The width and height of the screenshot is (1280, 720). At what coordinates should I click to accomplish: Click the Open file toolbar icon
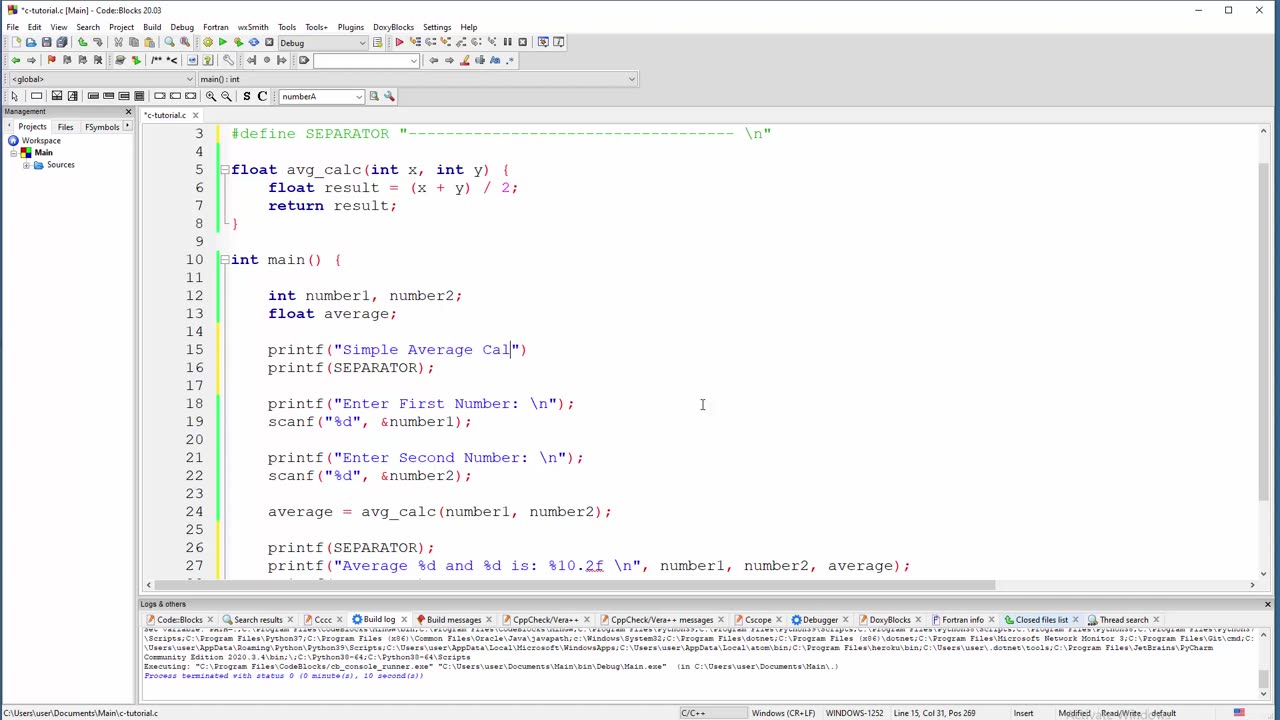31,42
